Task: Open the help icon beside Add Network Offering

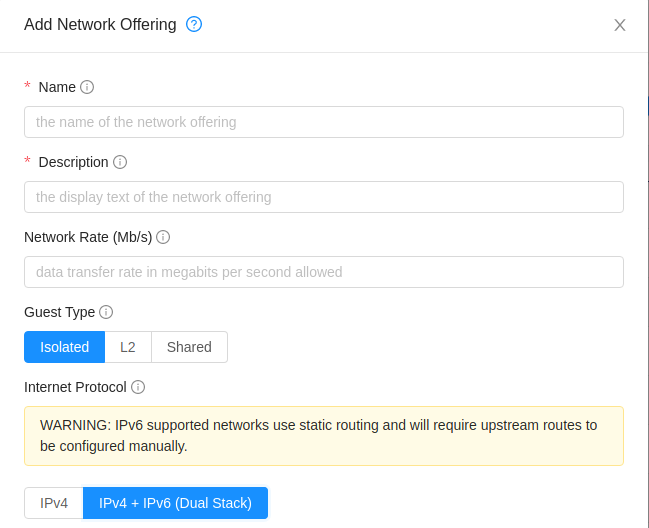Action: point(194,24)
